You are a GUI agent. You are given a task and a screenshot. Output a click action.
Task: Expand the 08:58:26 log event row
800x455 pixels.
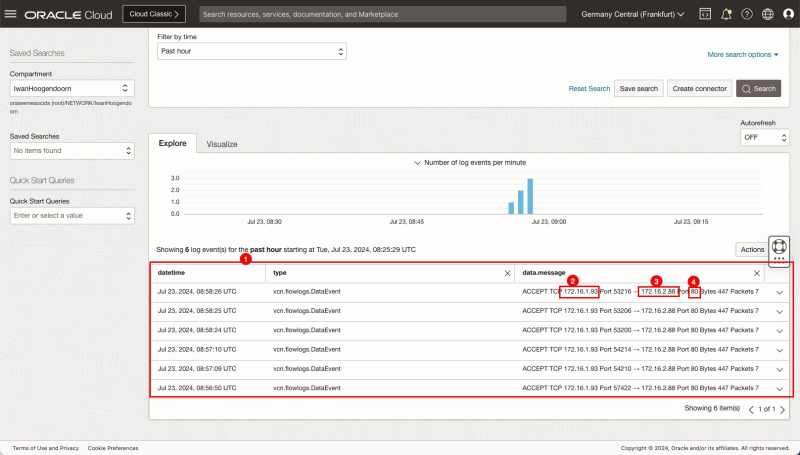pos(780,292)
